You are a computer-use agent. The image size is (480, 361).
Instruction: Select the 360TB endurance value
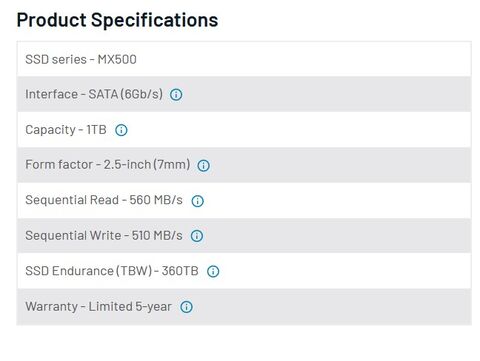click(x=180, y=271)
